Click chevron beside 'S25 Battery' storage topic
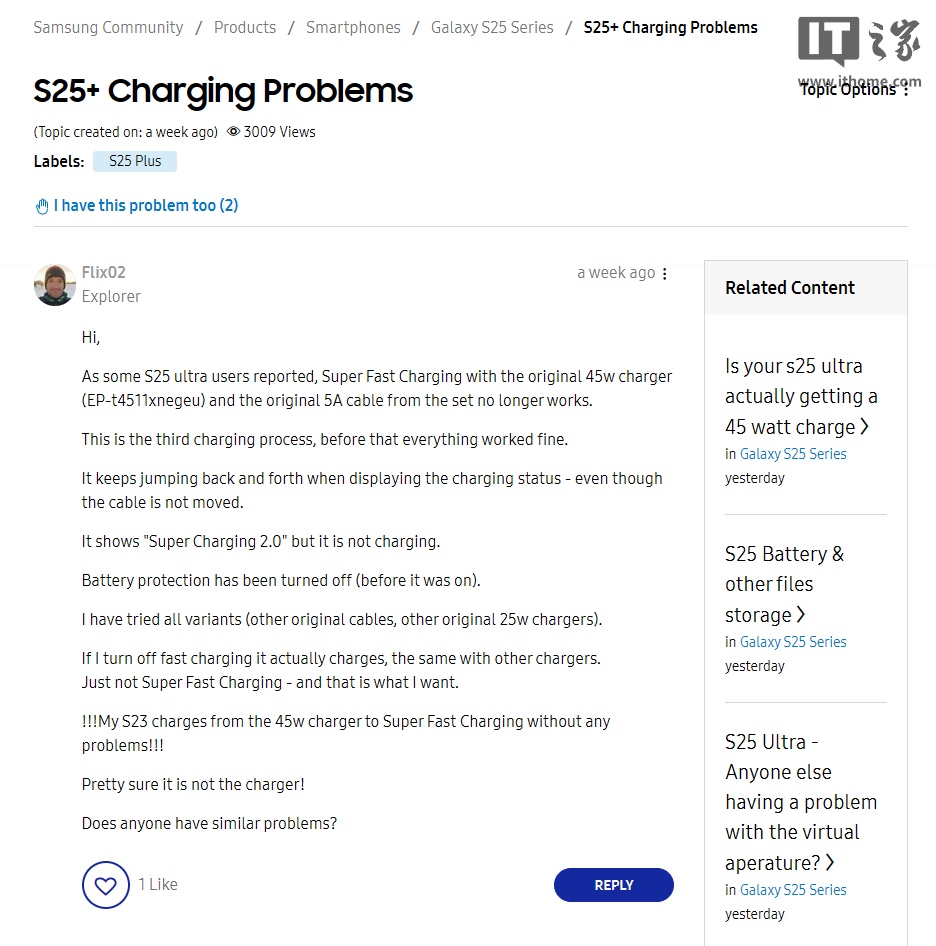 point(801,615)
